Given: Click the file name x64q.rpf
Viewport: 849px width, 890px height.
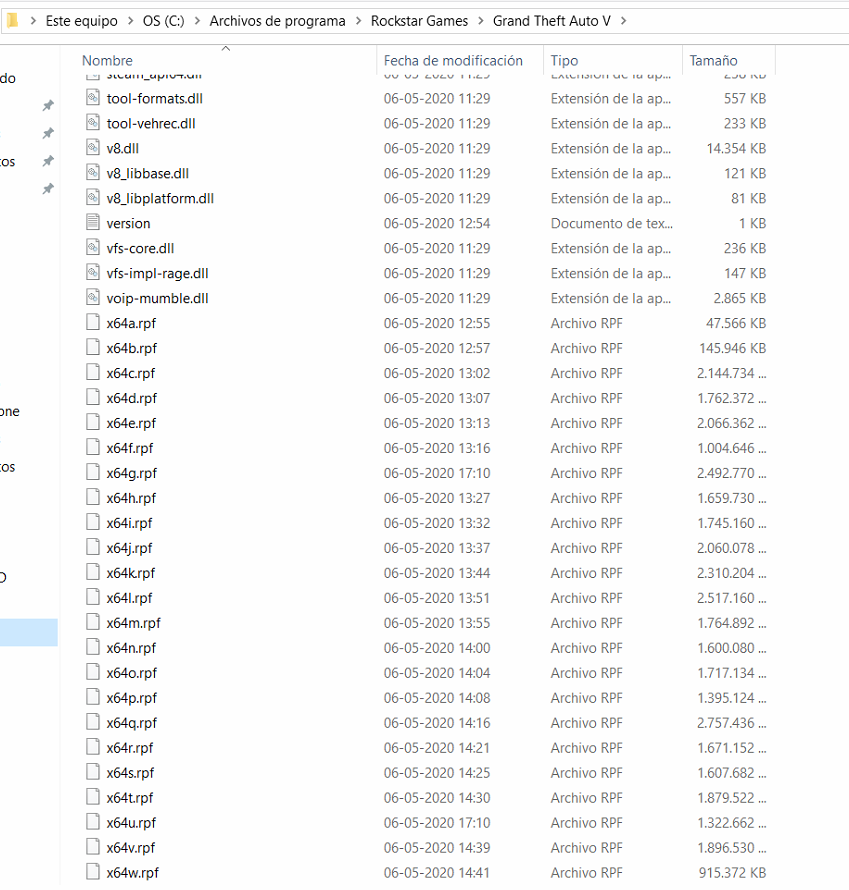Looking at the screenshot, I should point(132,723).
